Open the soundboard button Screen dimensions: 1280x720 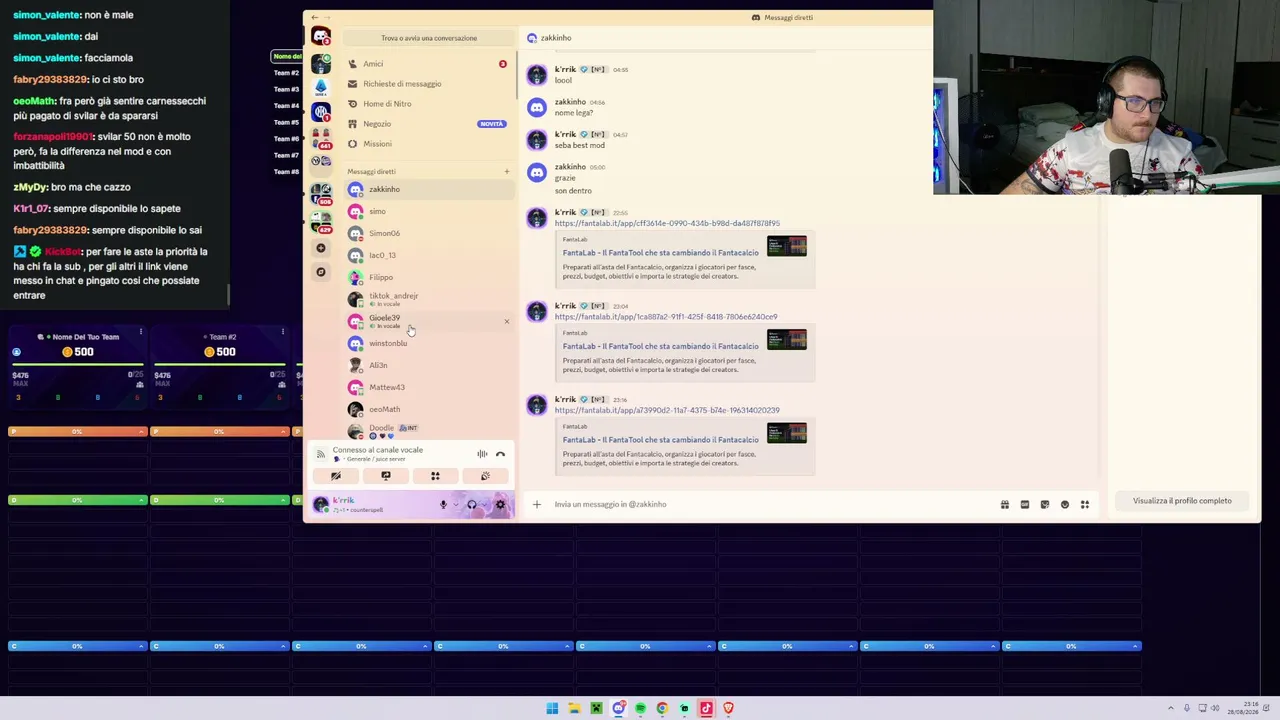tap(485, 476)
